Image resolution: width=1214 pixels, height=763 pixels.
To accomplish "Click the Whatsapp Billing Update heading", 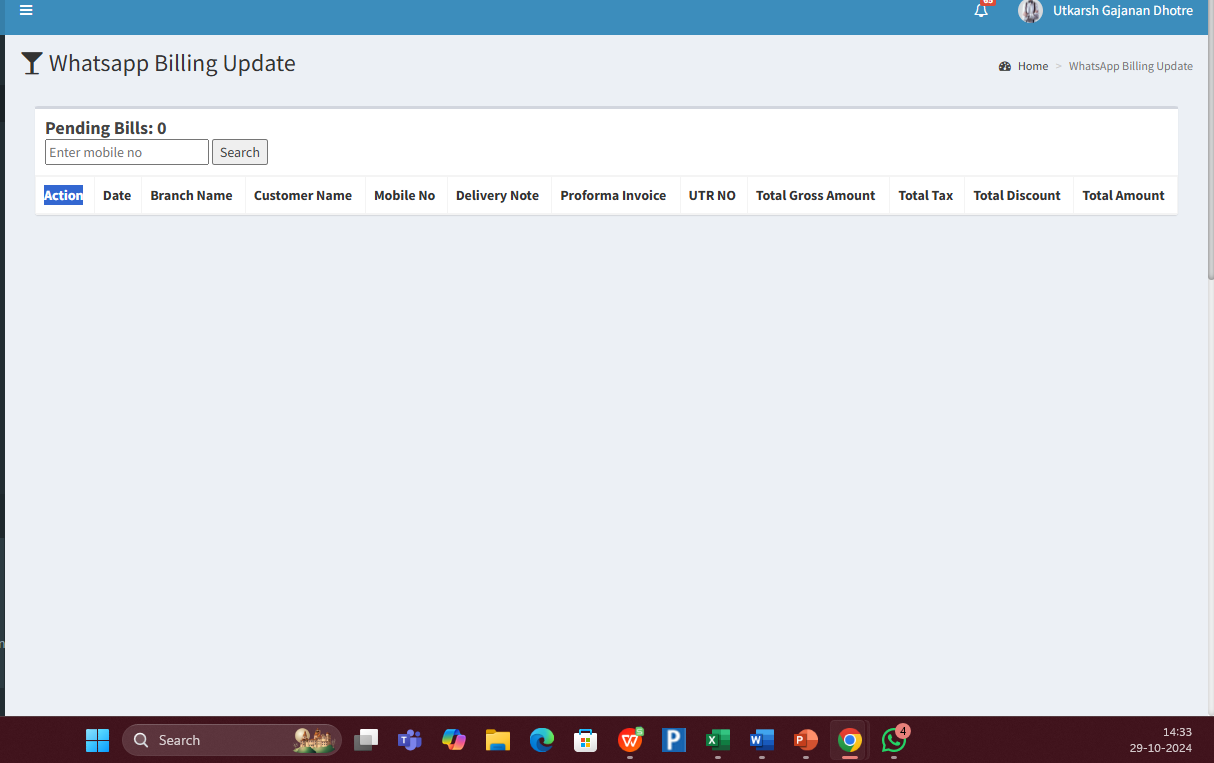I will (x=172, y=63).
